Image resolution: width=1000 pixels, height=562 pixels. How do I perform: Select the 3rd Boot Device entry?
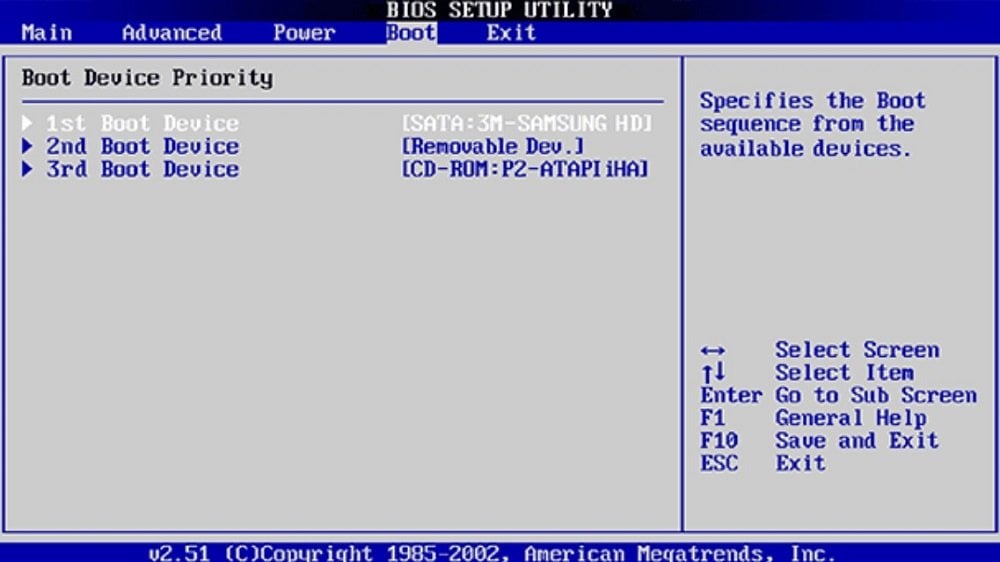pos(142,169)
